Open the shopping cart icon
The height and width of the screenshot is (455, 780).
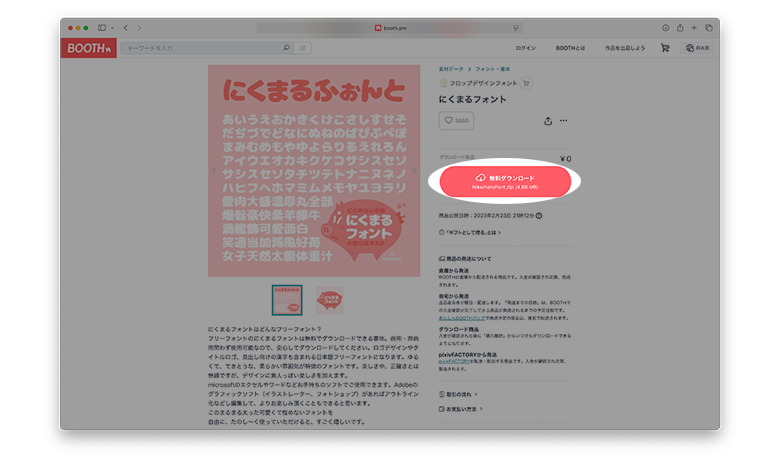(665, 48)
